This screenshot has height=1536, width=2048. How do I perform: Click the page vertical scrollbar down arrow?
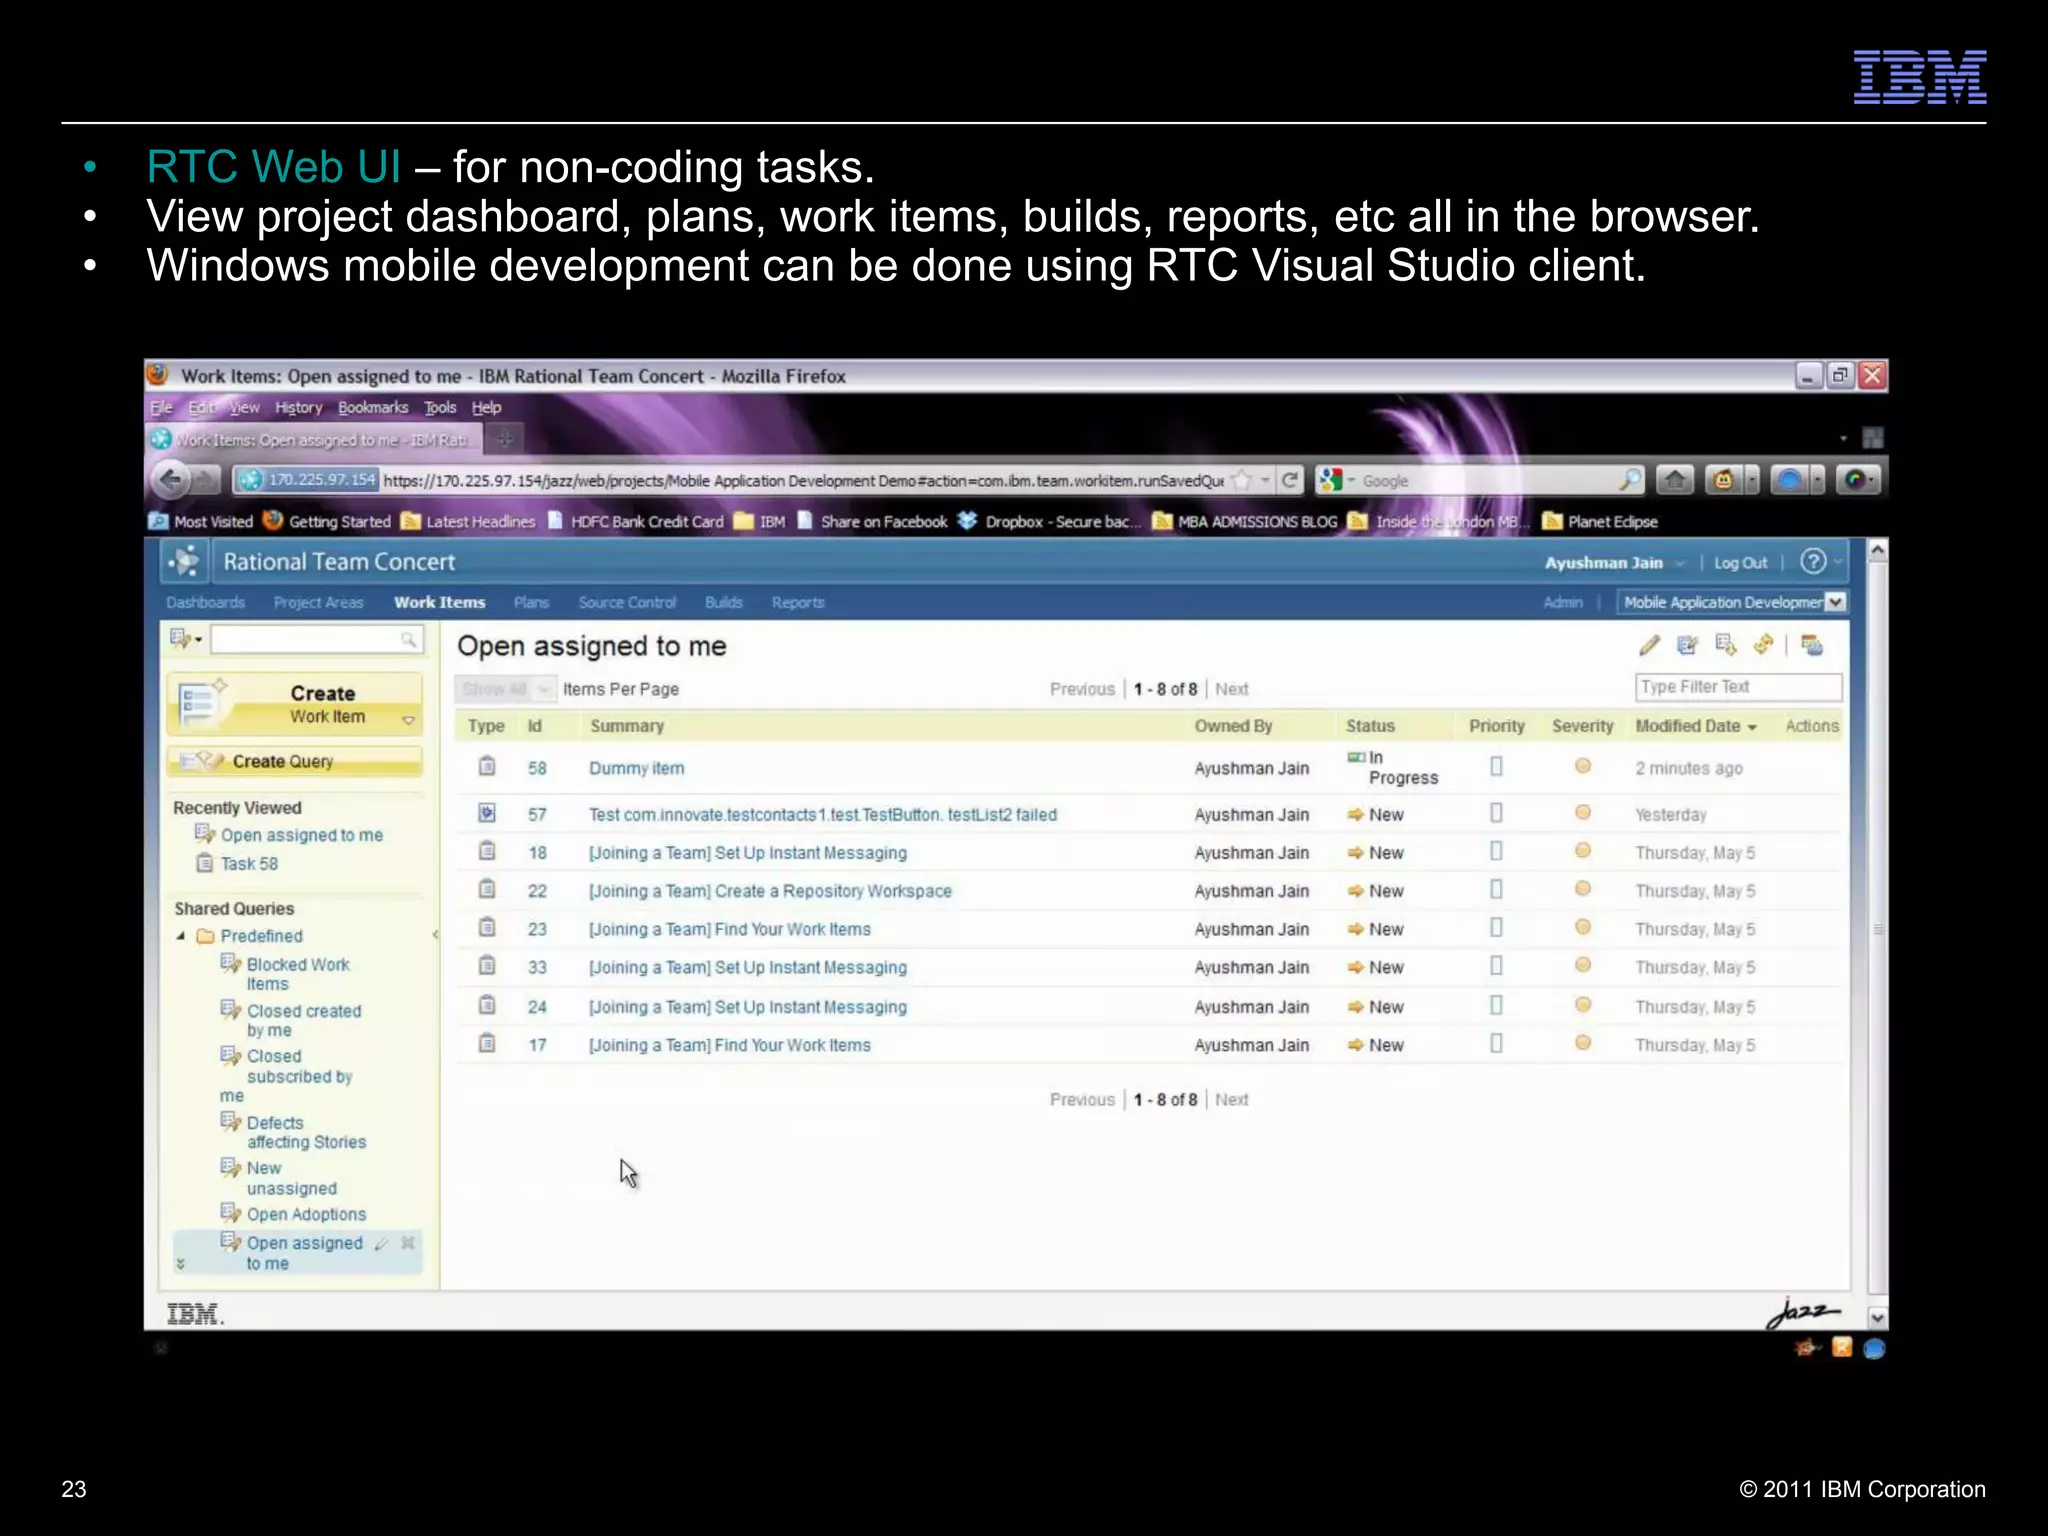pyautogui.click(x=1877, y=1318)
